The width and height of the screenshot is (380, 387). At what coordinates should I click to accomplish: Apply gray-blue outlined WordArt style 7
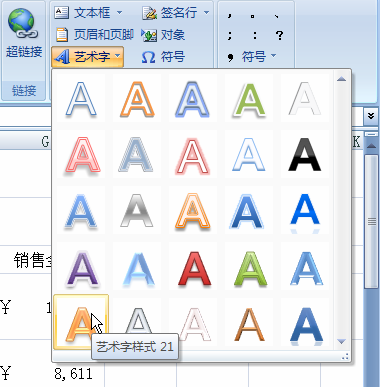tap(137, 155)
